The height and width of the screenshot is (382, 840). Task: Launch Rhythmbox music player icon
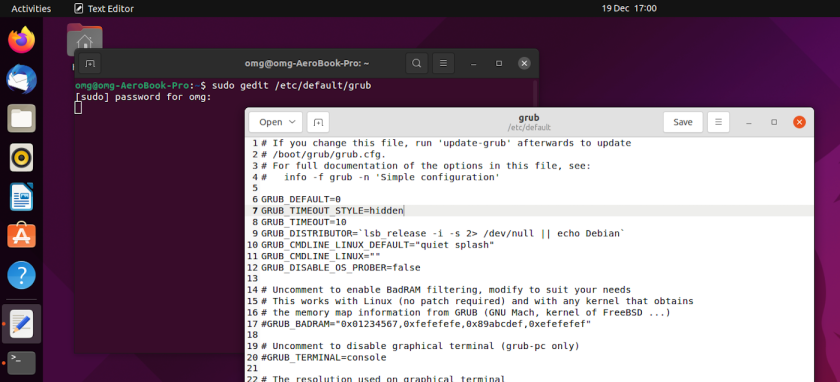click(x=21, y=158)
